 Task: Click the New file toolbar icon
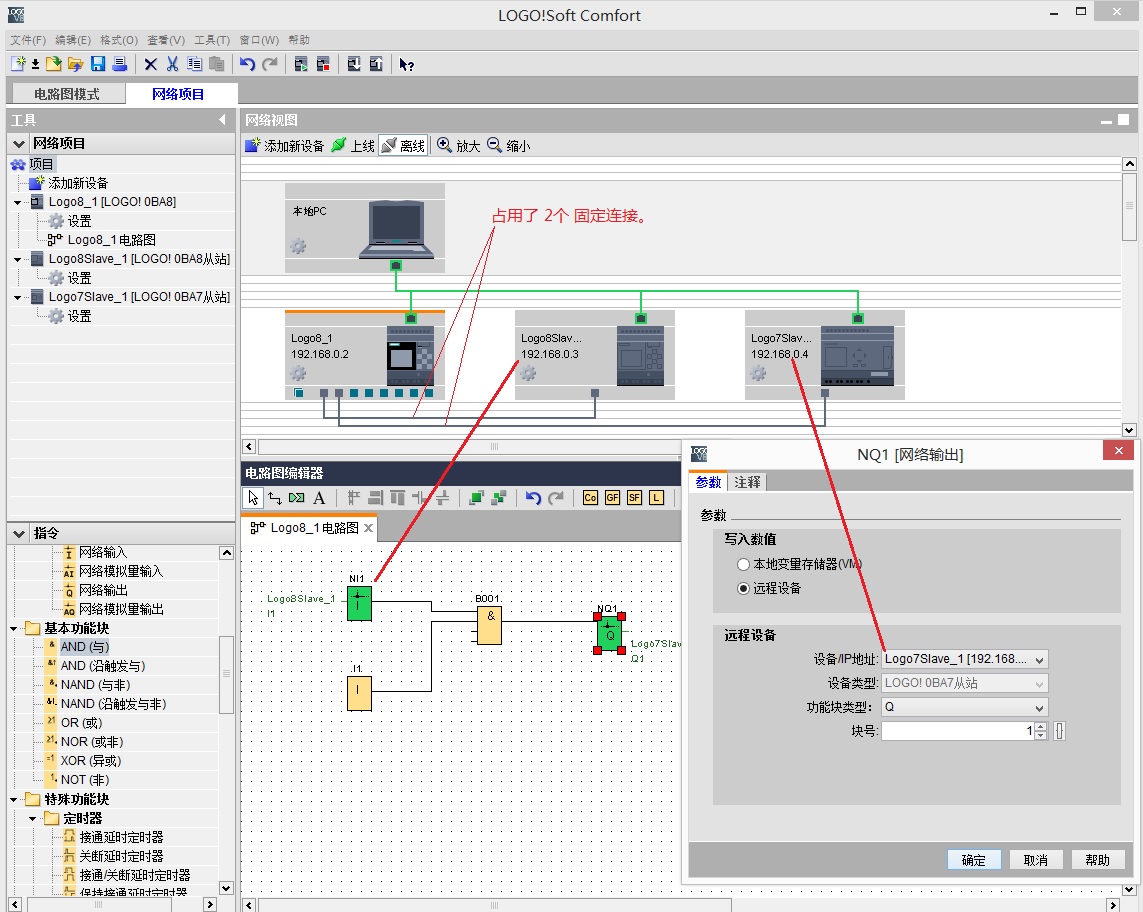[x=18, y=64]
